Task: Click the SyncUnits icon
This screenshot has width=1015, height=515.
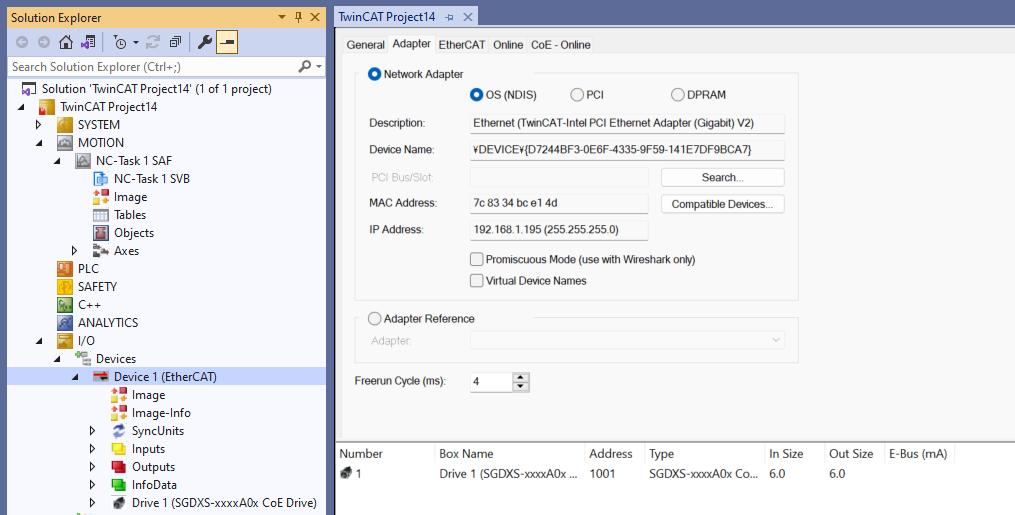Action: (119, 431)
